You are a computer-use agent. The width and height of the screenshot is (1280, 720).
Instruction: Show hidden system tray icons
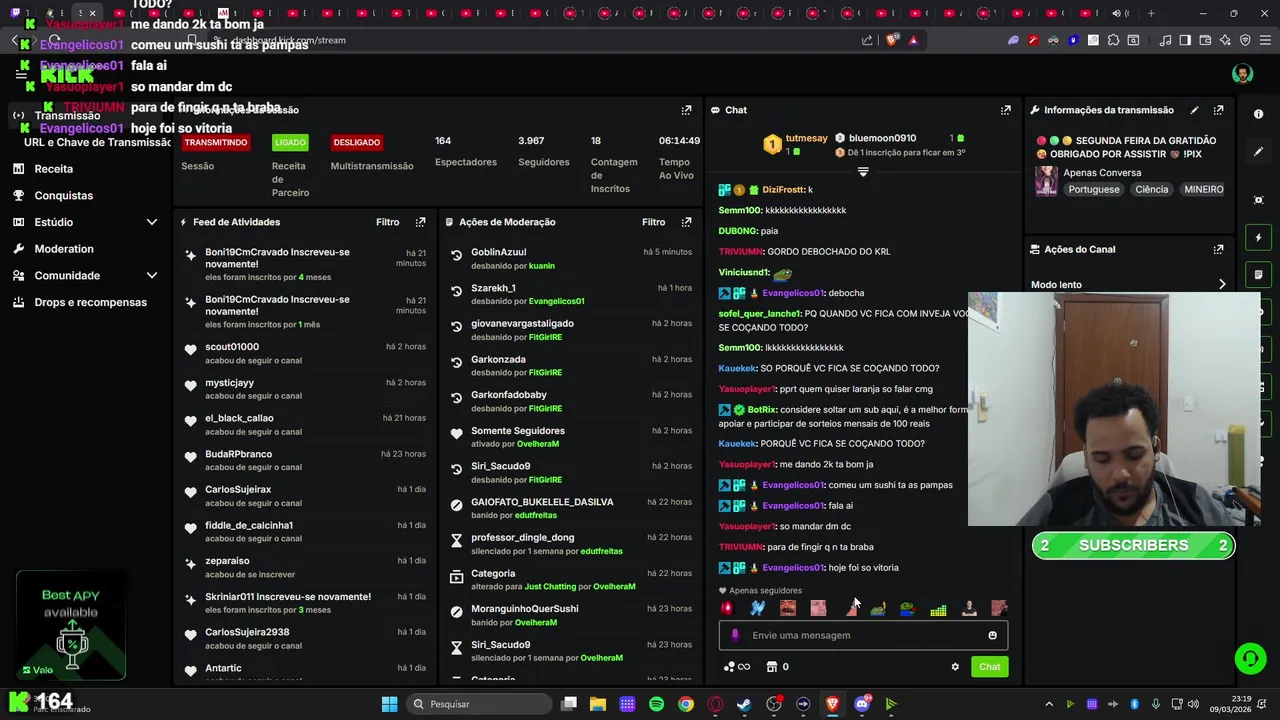[1048, 704]
